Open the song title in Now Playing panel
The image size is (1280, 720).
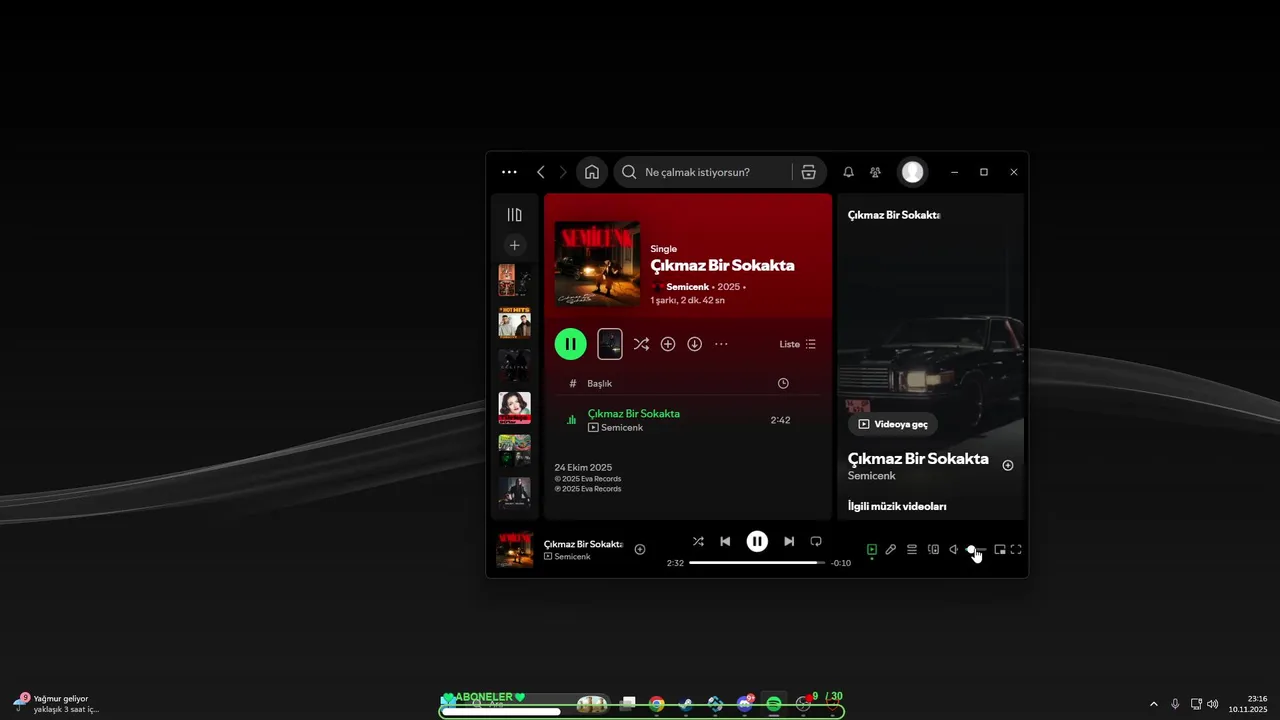pyautogui.click(x=918, y=459)
